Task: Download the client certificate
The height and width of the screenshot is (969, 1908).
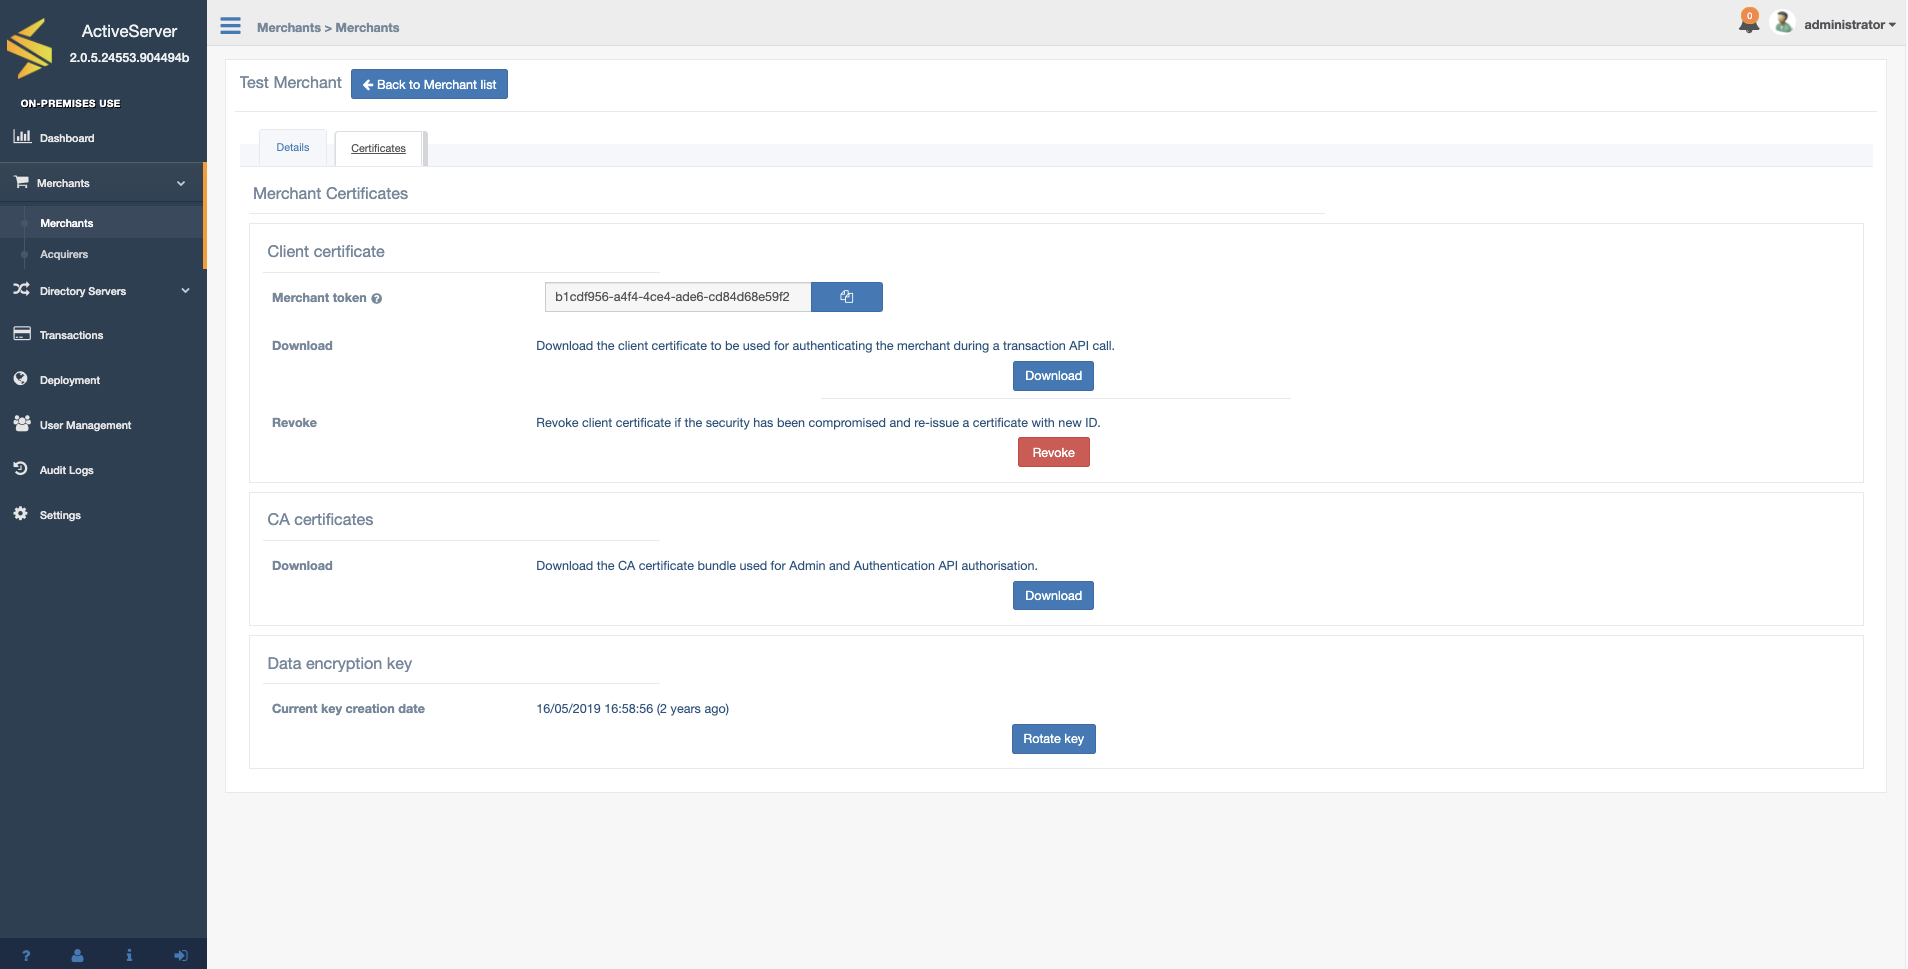Action: (1053, 376)
